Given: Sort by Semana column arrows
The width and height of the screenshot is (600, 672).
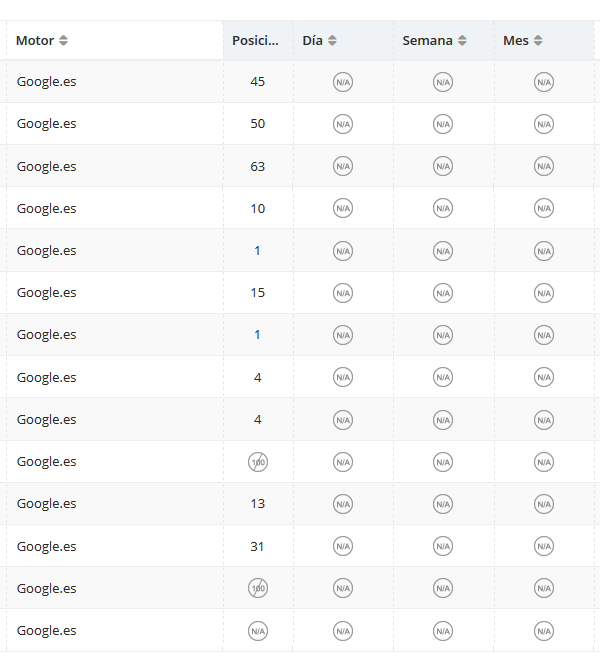Looking at the screenshot, I should 462,41.
